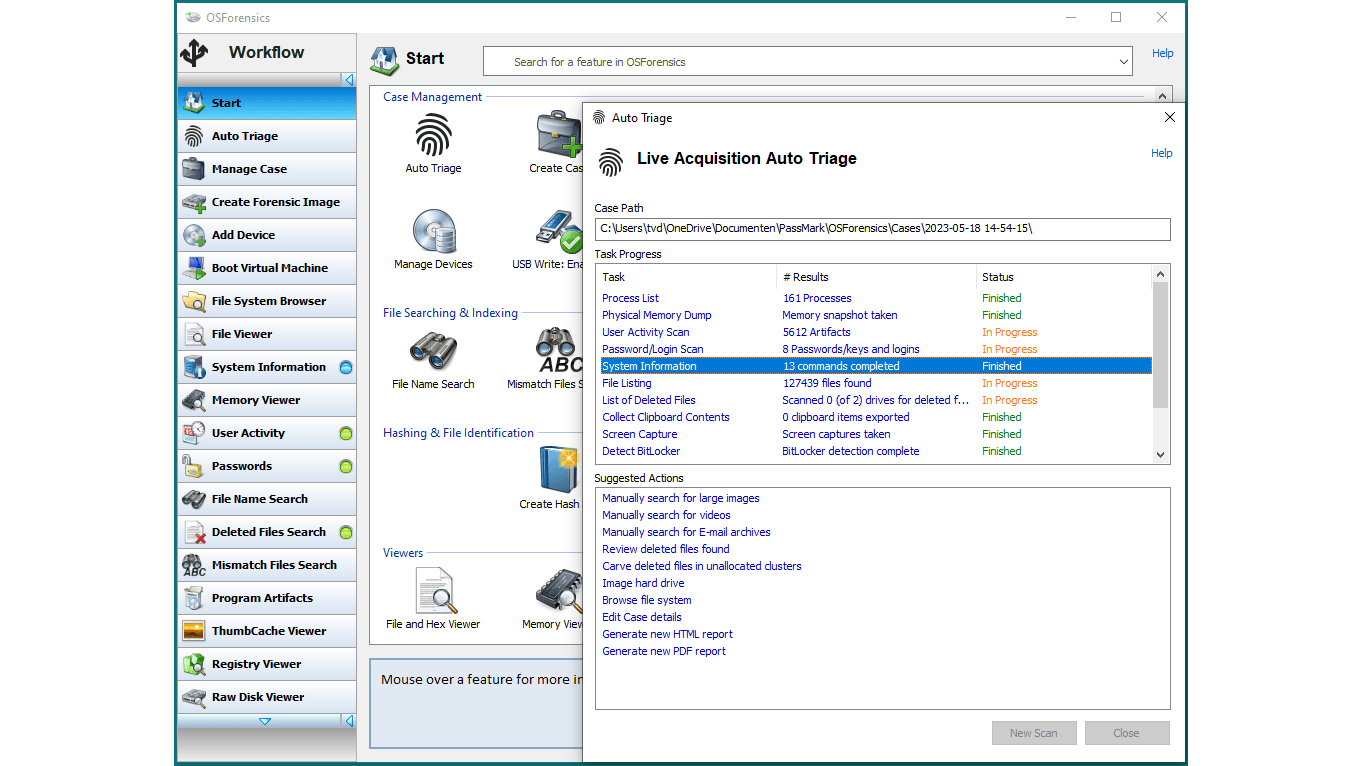Click the Close button in Auto Triage dialog

pos(1127,733)
